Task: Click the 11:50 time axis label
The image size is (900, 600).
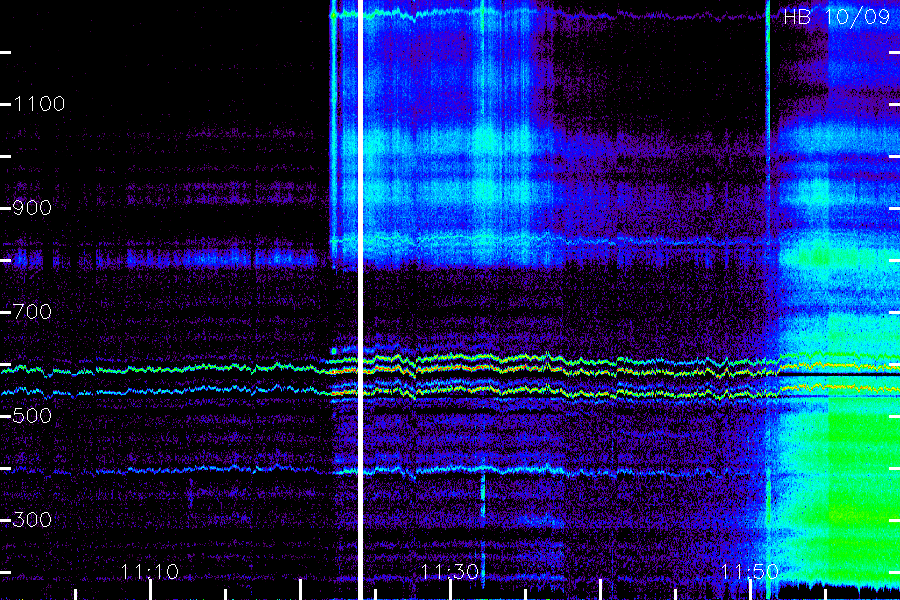Action: [x=750, y=571]
